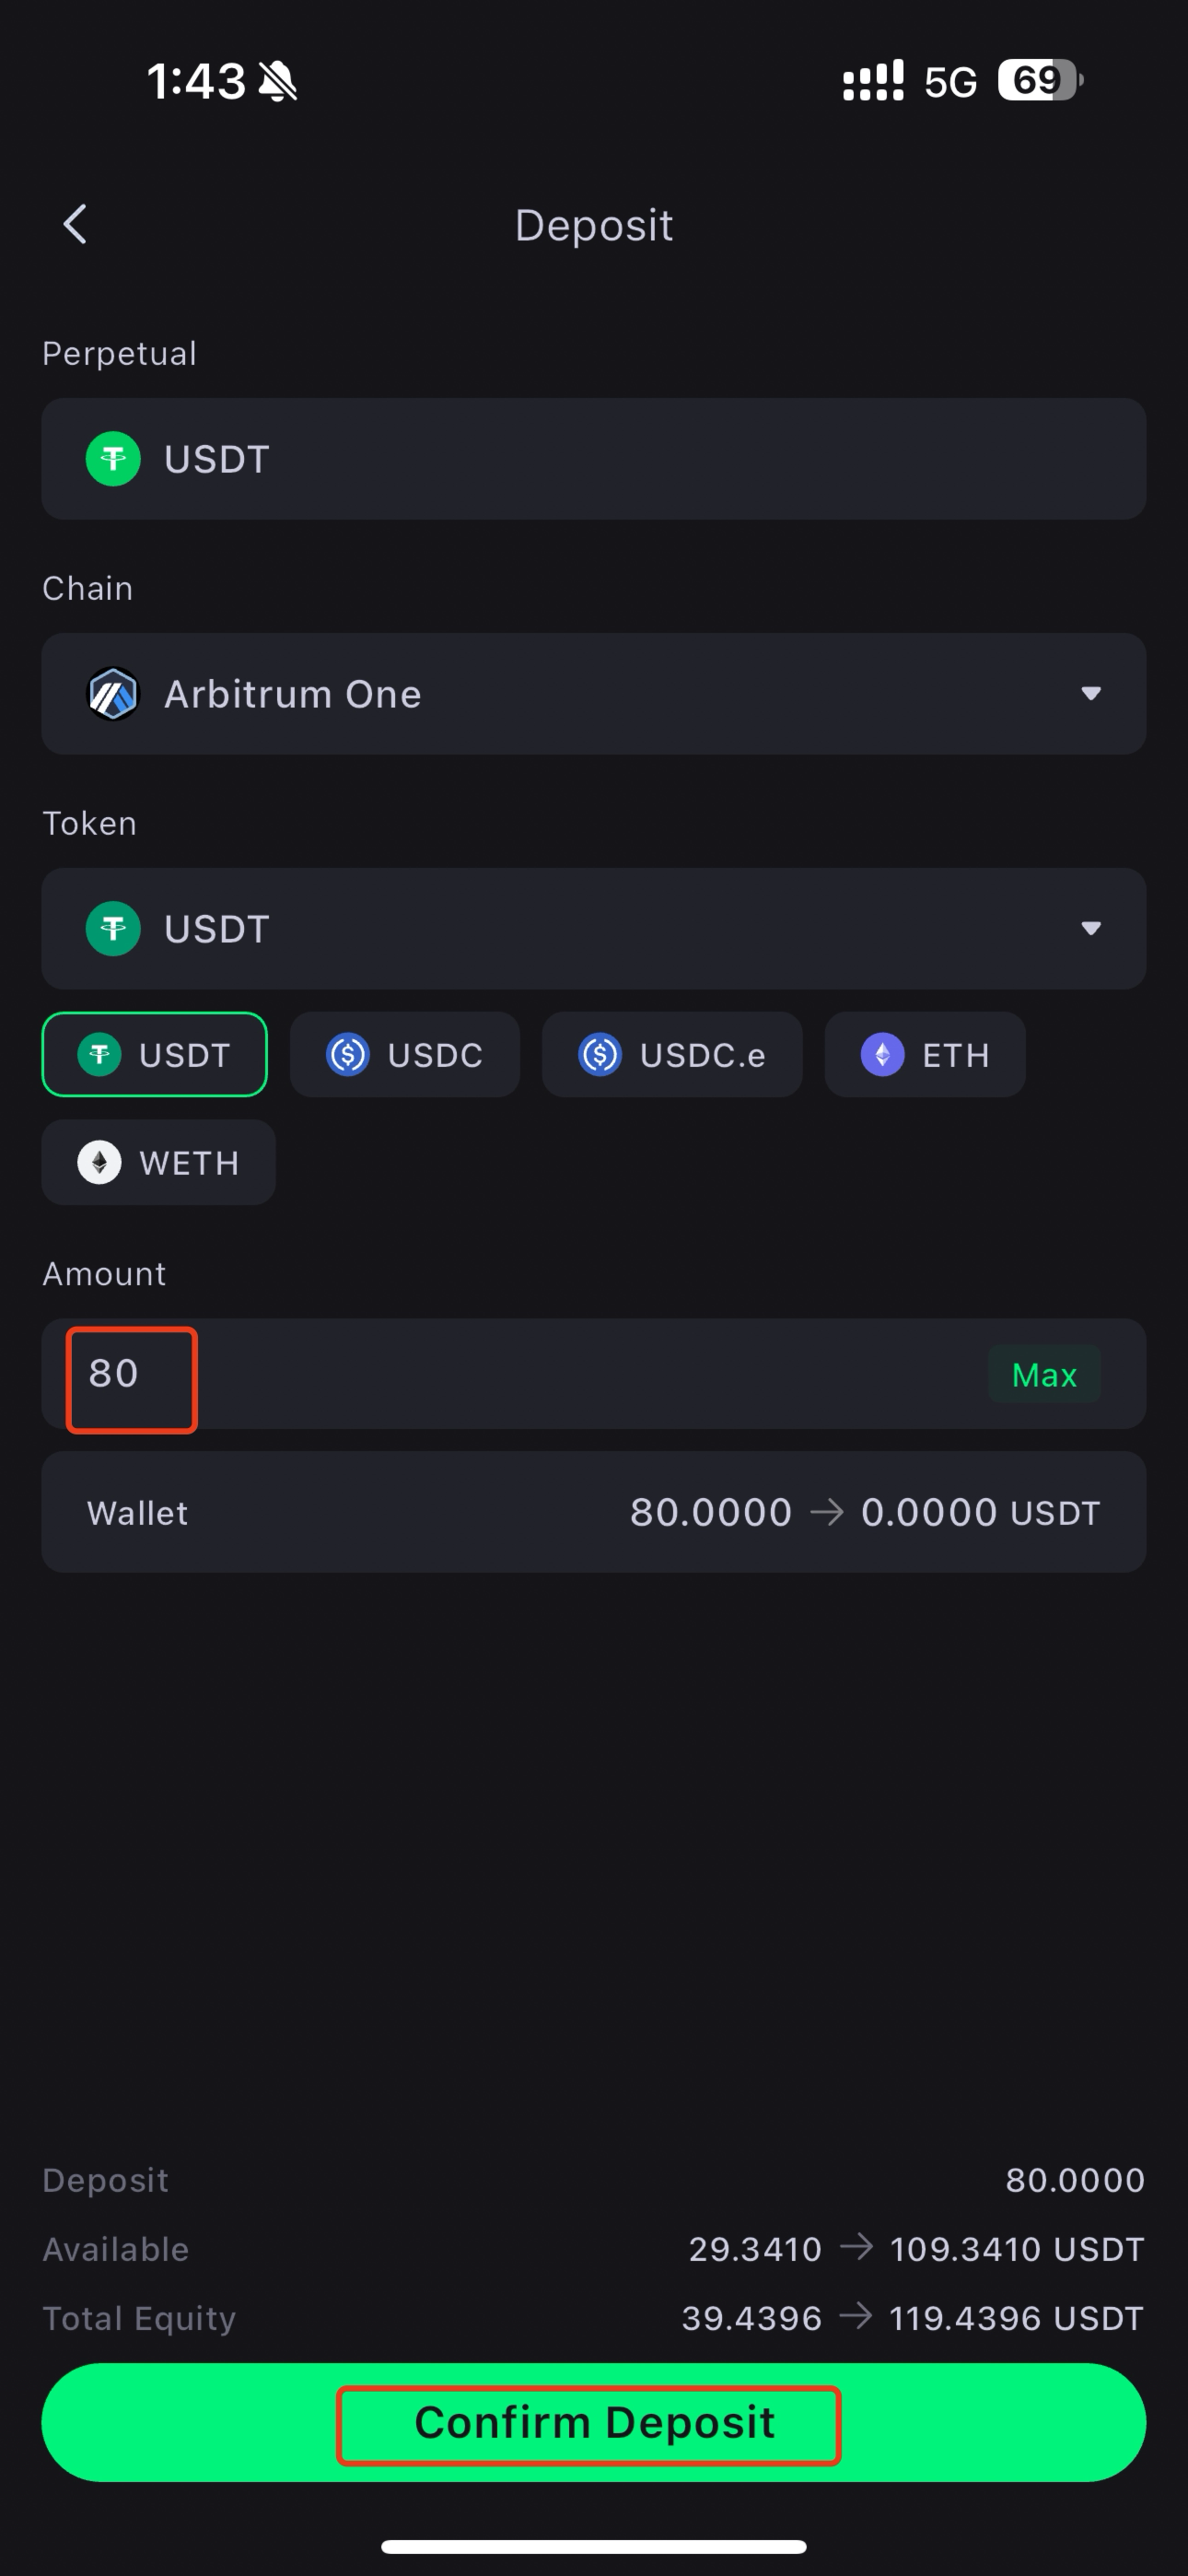This screenshot has width=1188, height=2576.
Task: Open the Chain dropdown arrow
Action: click(x=1091, y=694)
